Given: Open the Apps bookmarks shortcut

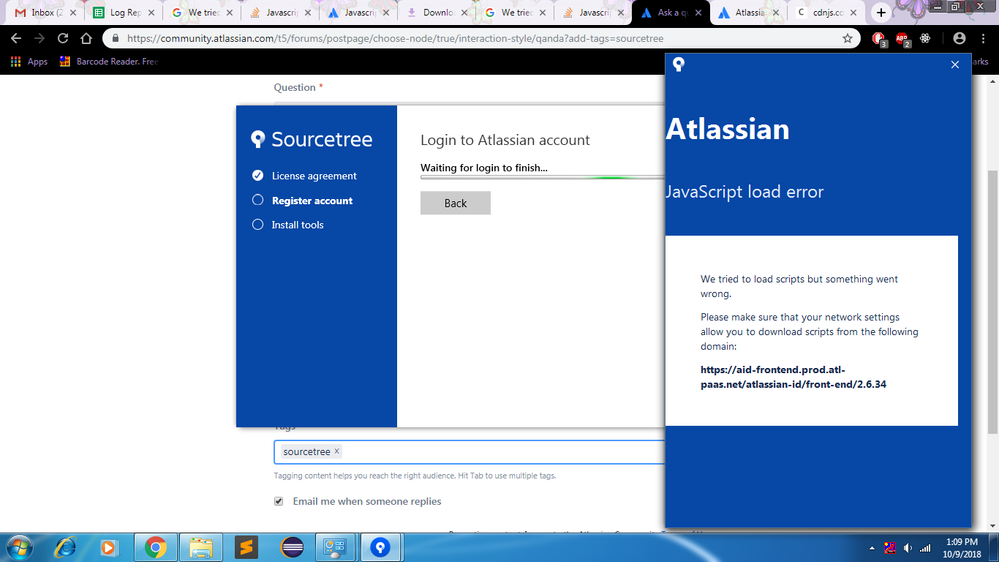Looking at the screenshot, I should click(x=29, y=61).
